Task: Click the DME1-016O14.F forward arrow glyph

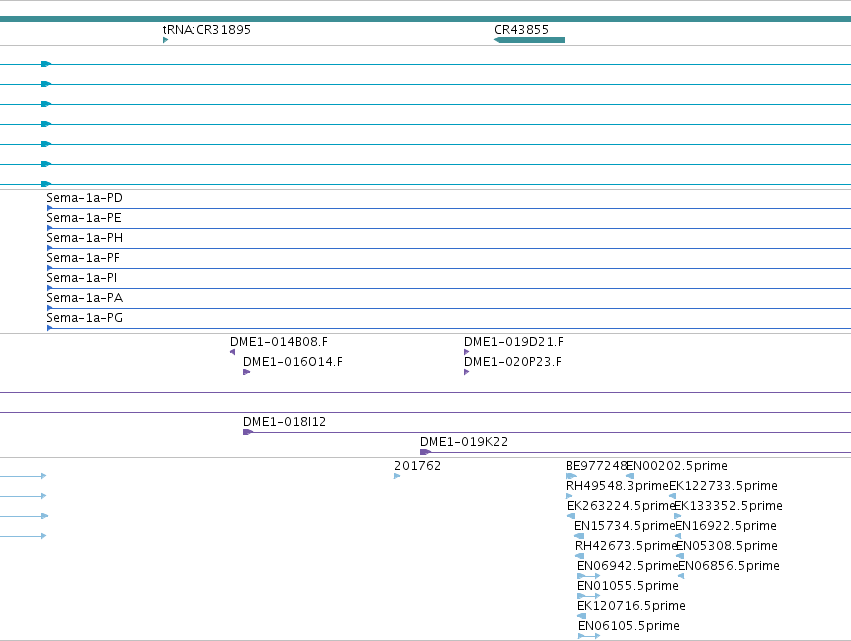Action: point(246,372)
